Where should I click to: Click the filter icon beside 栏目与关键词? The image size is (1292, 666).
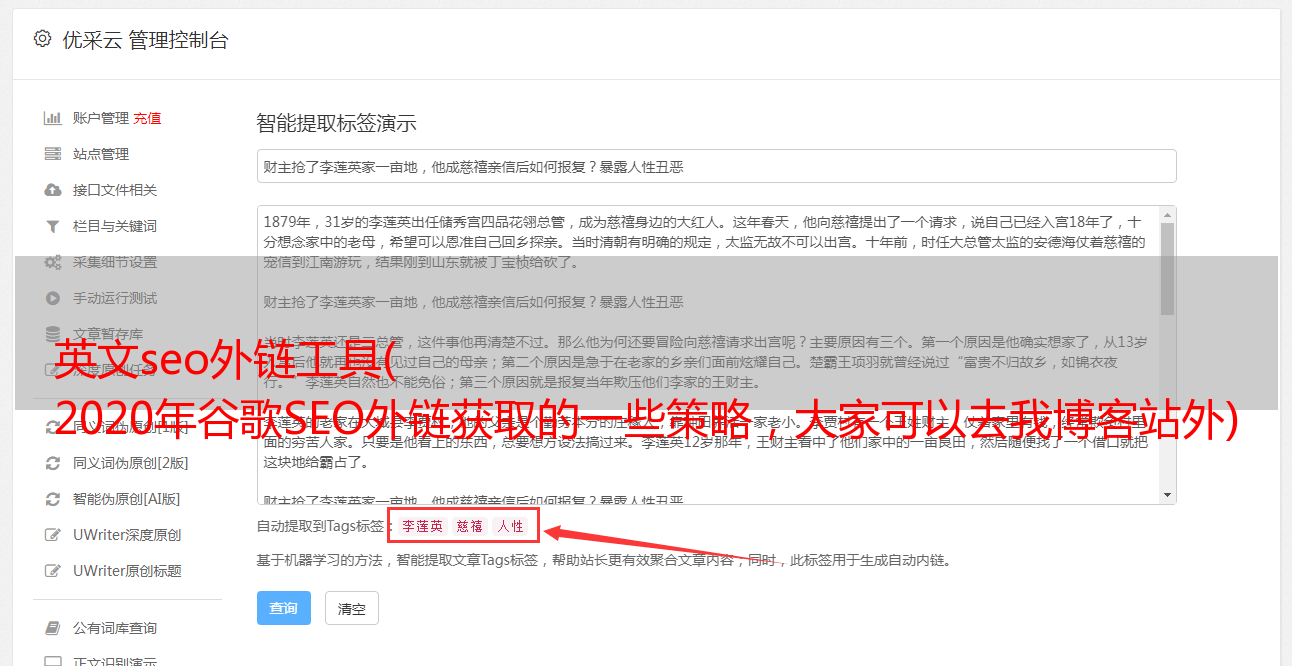53,226
